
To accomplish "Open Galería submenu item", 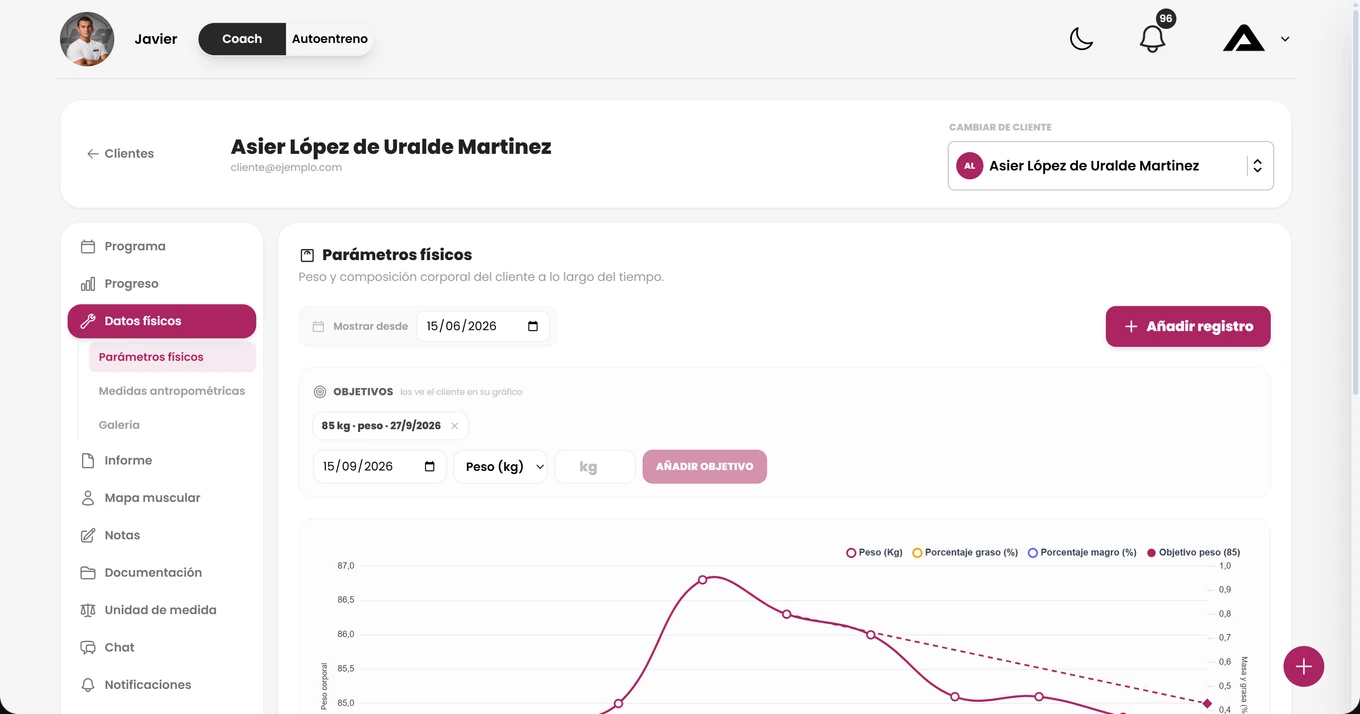I will click(x=172, y=425).
